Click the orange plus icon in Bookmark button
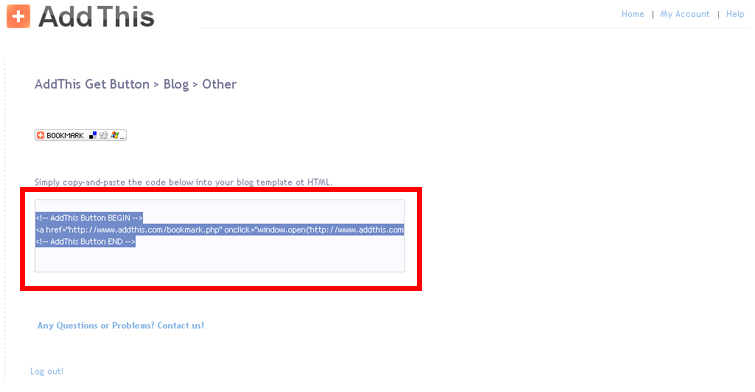755x392 pixels. [40, 135]
